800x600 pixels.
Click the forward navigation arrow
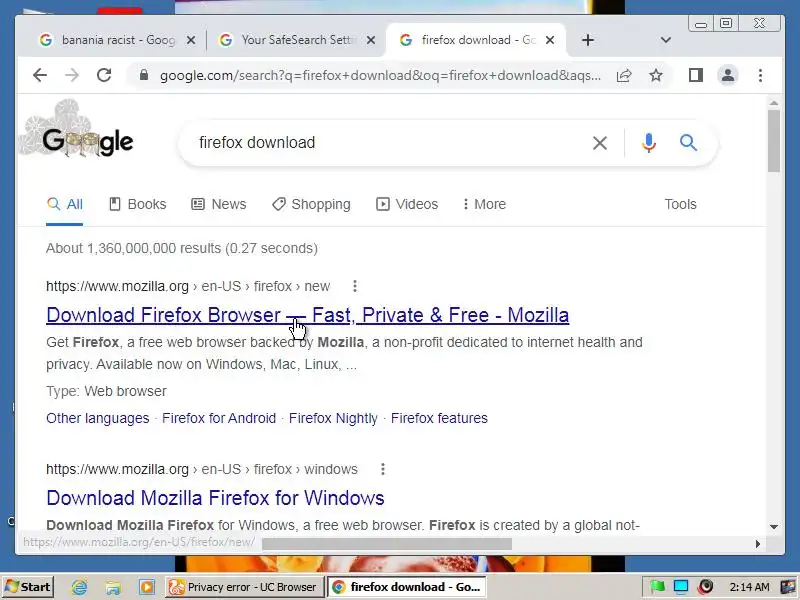click(72, 76)
